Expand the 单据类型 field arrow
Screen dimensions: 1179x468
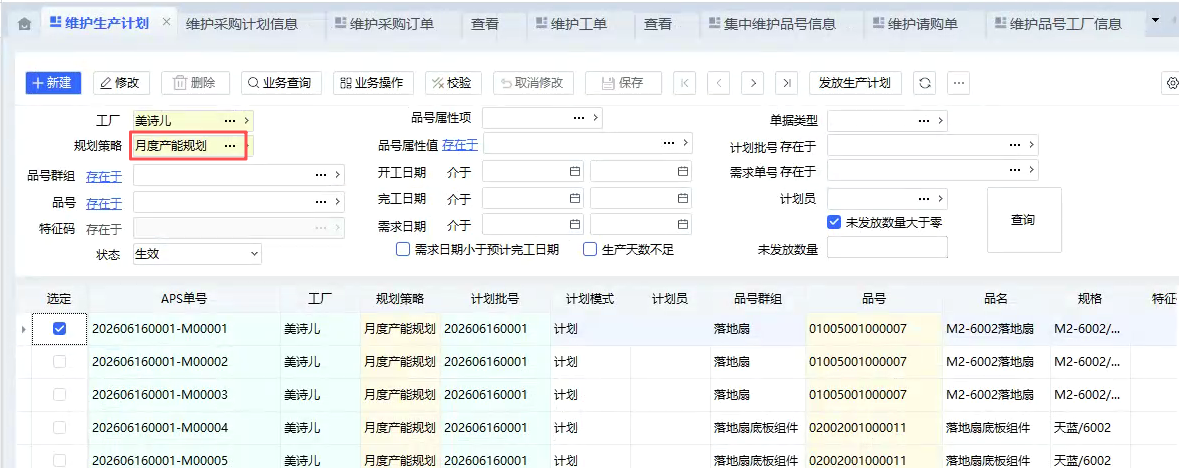941,120
